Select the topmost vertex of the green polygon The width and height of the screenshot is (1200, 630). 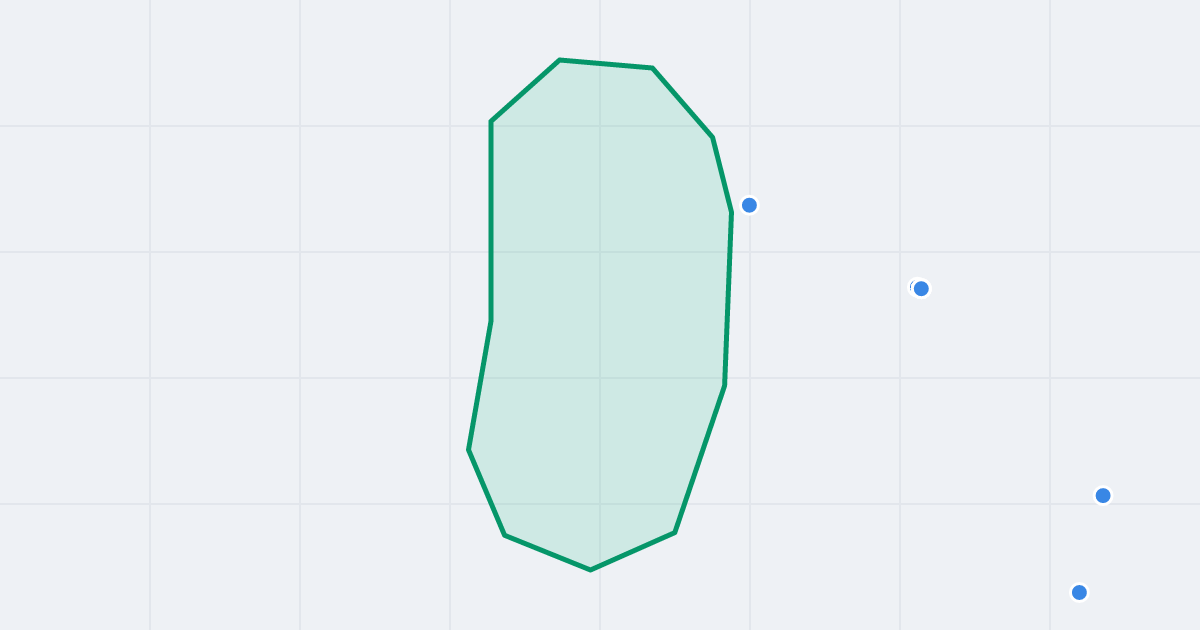[560, 60]
